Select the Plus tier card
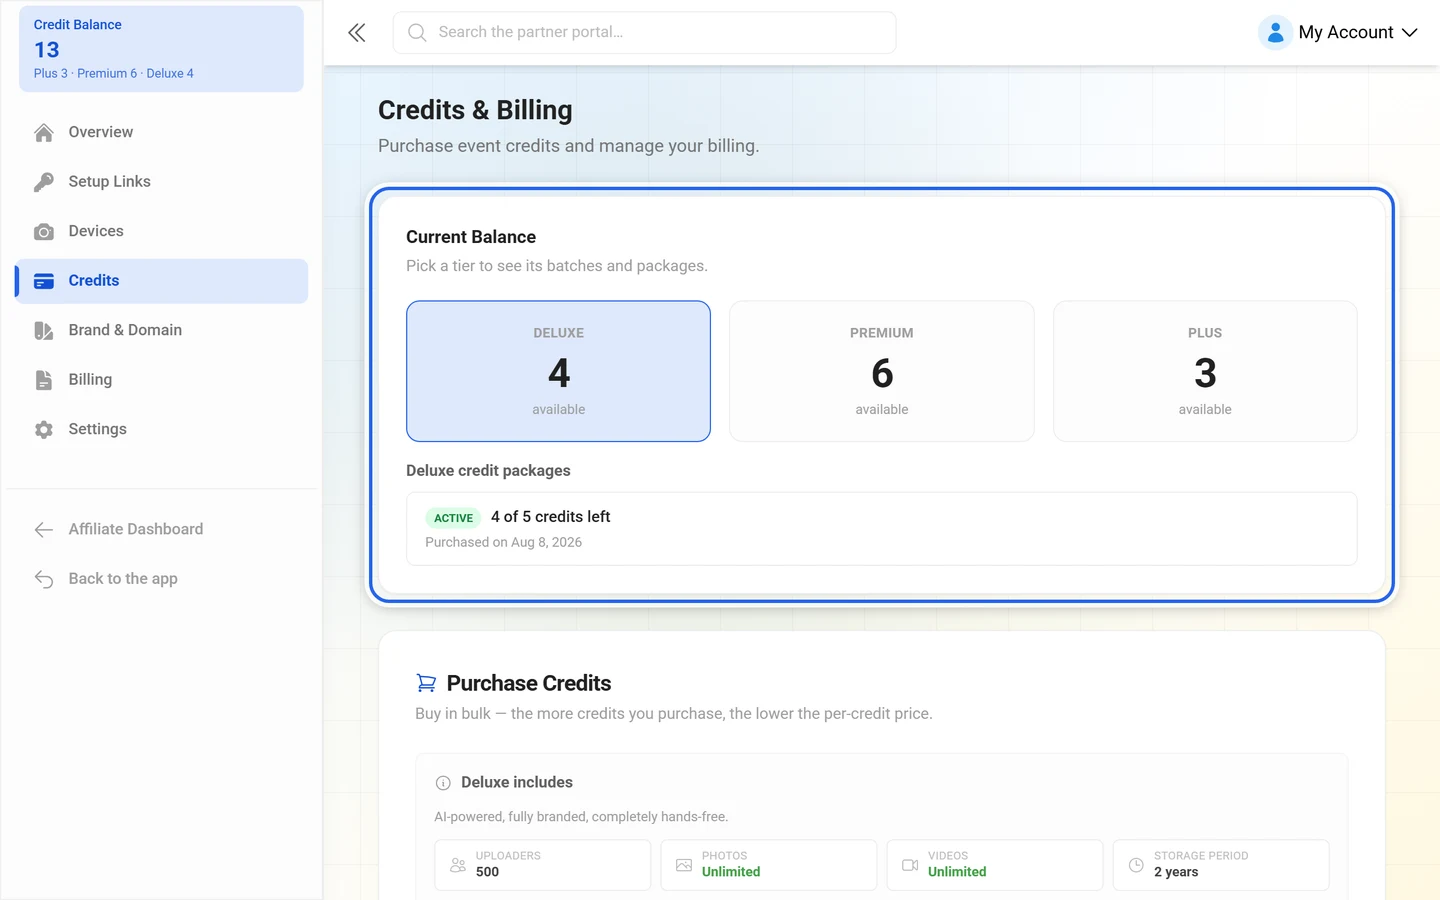This screenshot has width=1440, height=900. (1205, 371)
